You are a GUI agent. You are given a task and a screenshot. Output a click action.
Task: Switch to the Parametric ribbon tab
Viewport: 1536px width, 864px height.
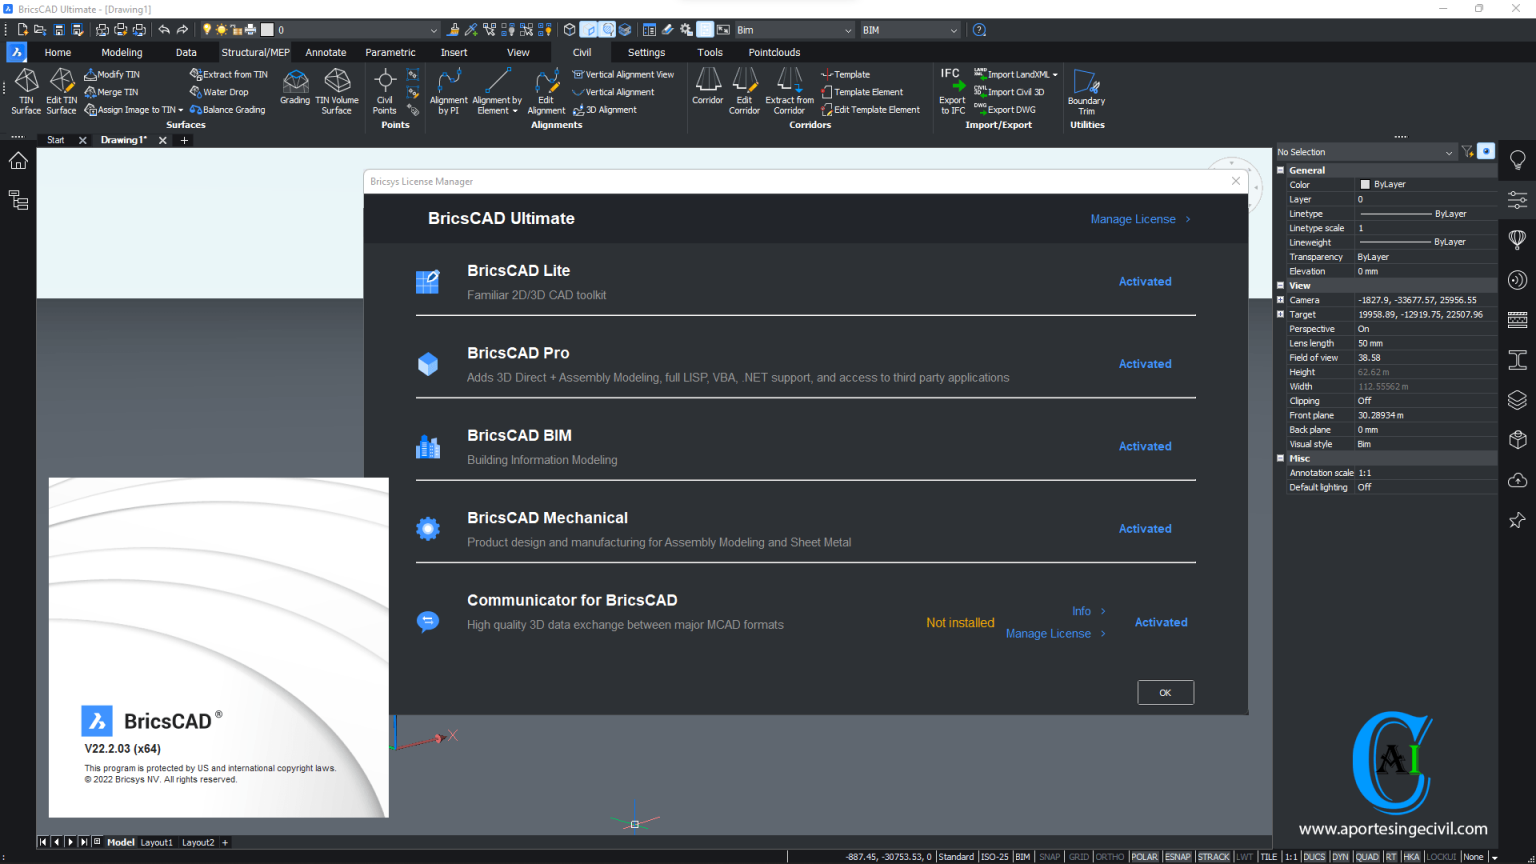point(390,52)
